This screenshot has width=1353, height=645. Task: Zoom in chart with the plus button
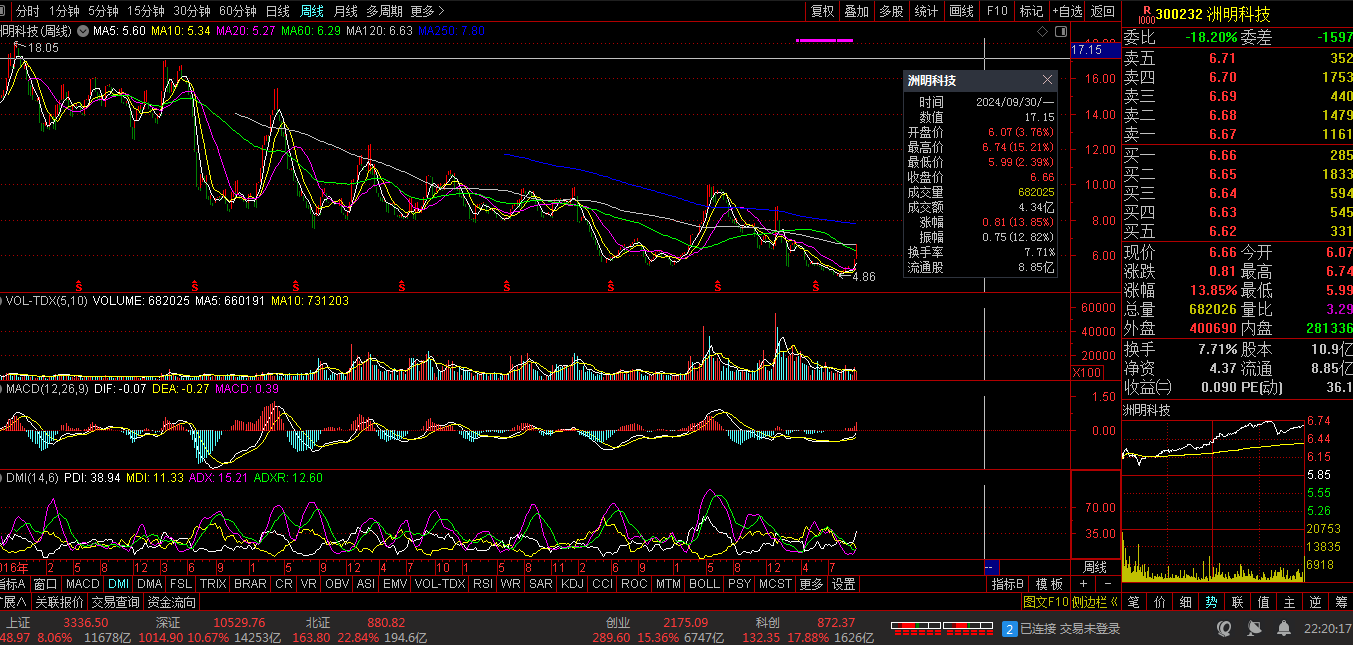click(x=1083, y=584)
